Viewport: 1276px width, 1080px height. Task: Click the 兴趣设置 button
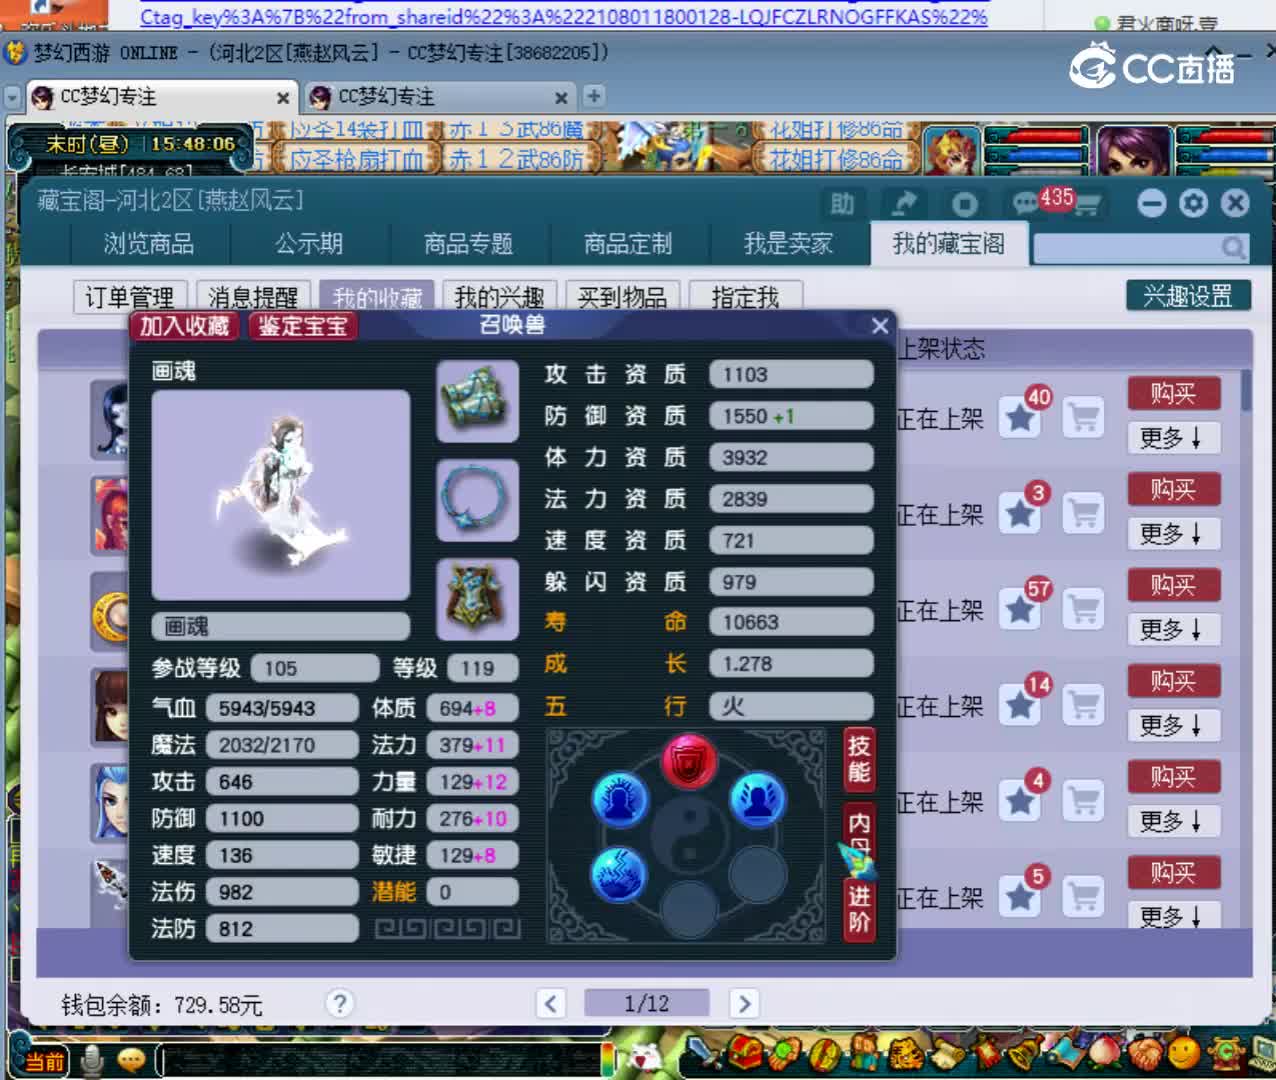pos(1188,296)
